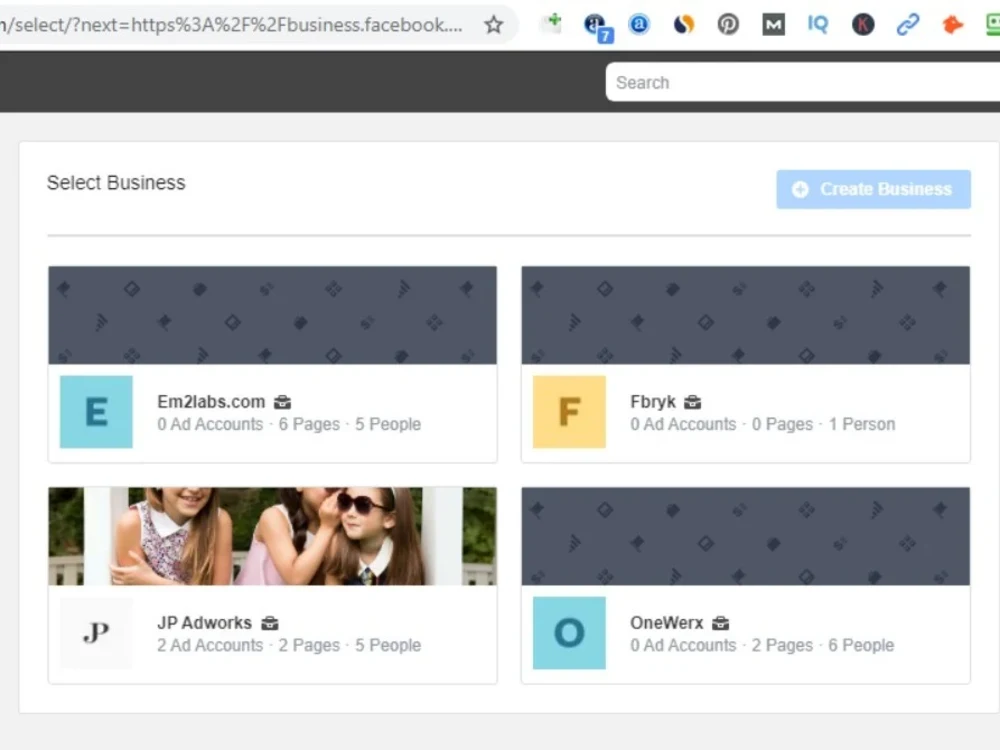Screen dimensions: 1000x750
Task: Click JP Adworks '2 Ad Accounts · 2 Pages' line
Action: click(x=249, y=645)
